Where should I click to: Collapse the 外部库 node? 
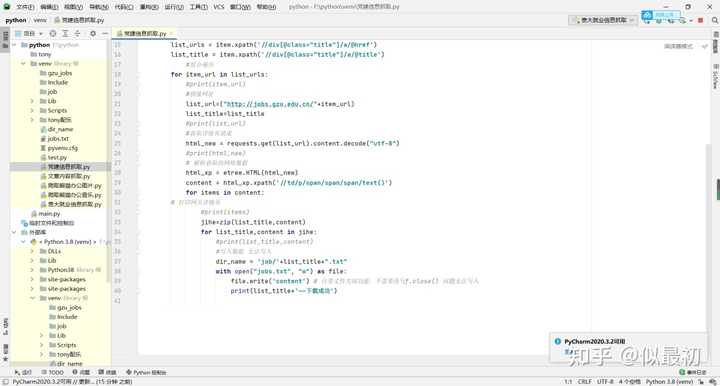(x=15, y=232)
